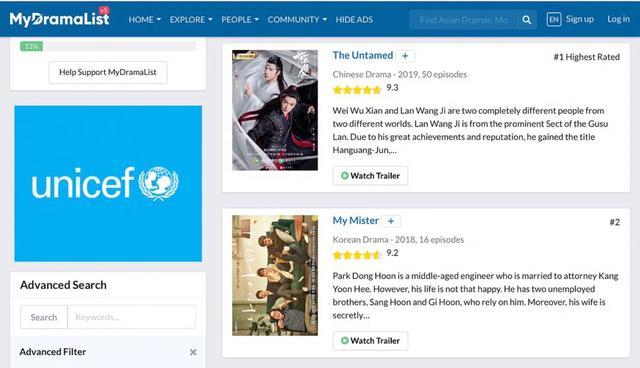Select HIDE ADS in the navigation bar
640x368 pixels.
pos(354,20)
